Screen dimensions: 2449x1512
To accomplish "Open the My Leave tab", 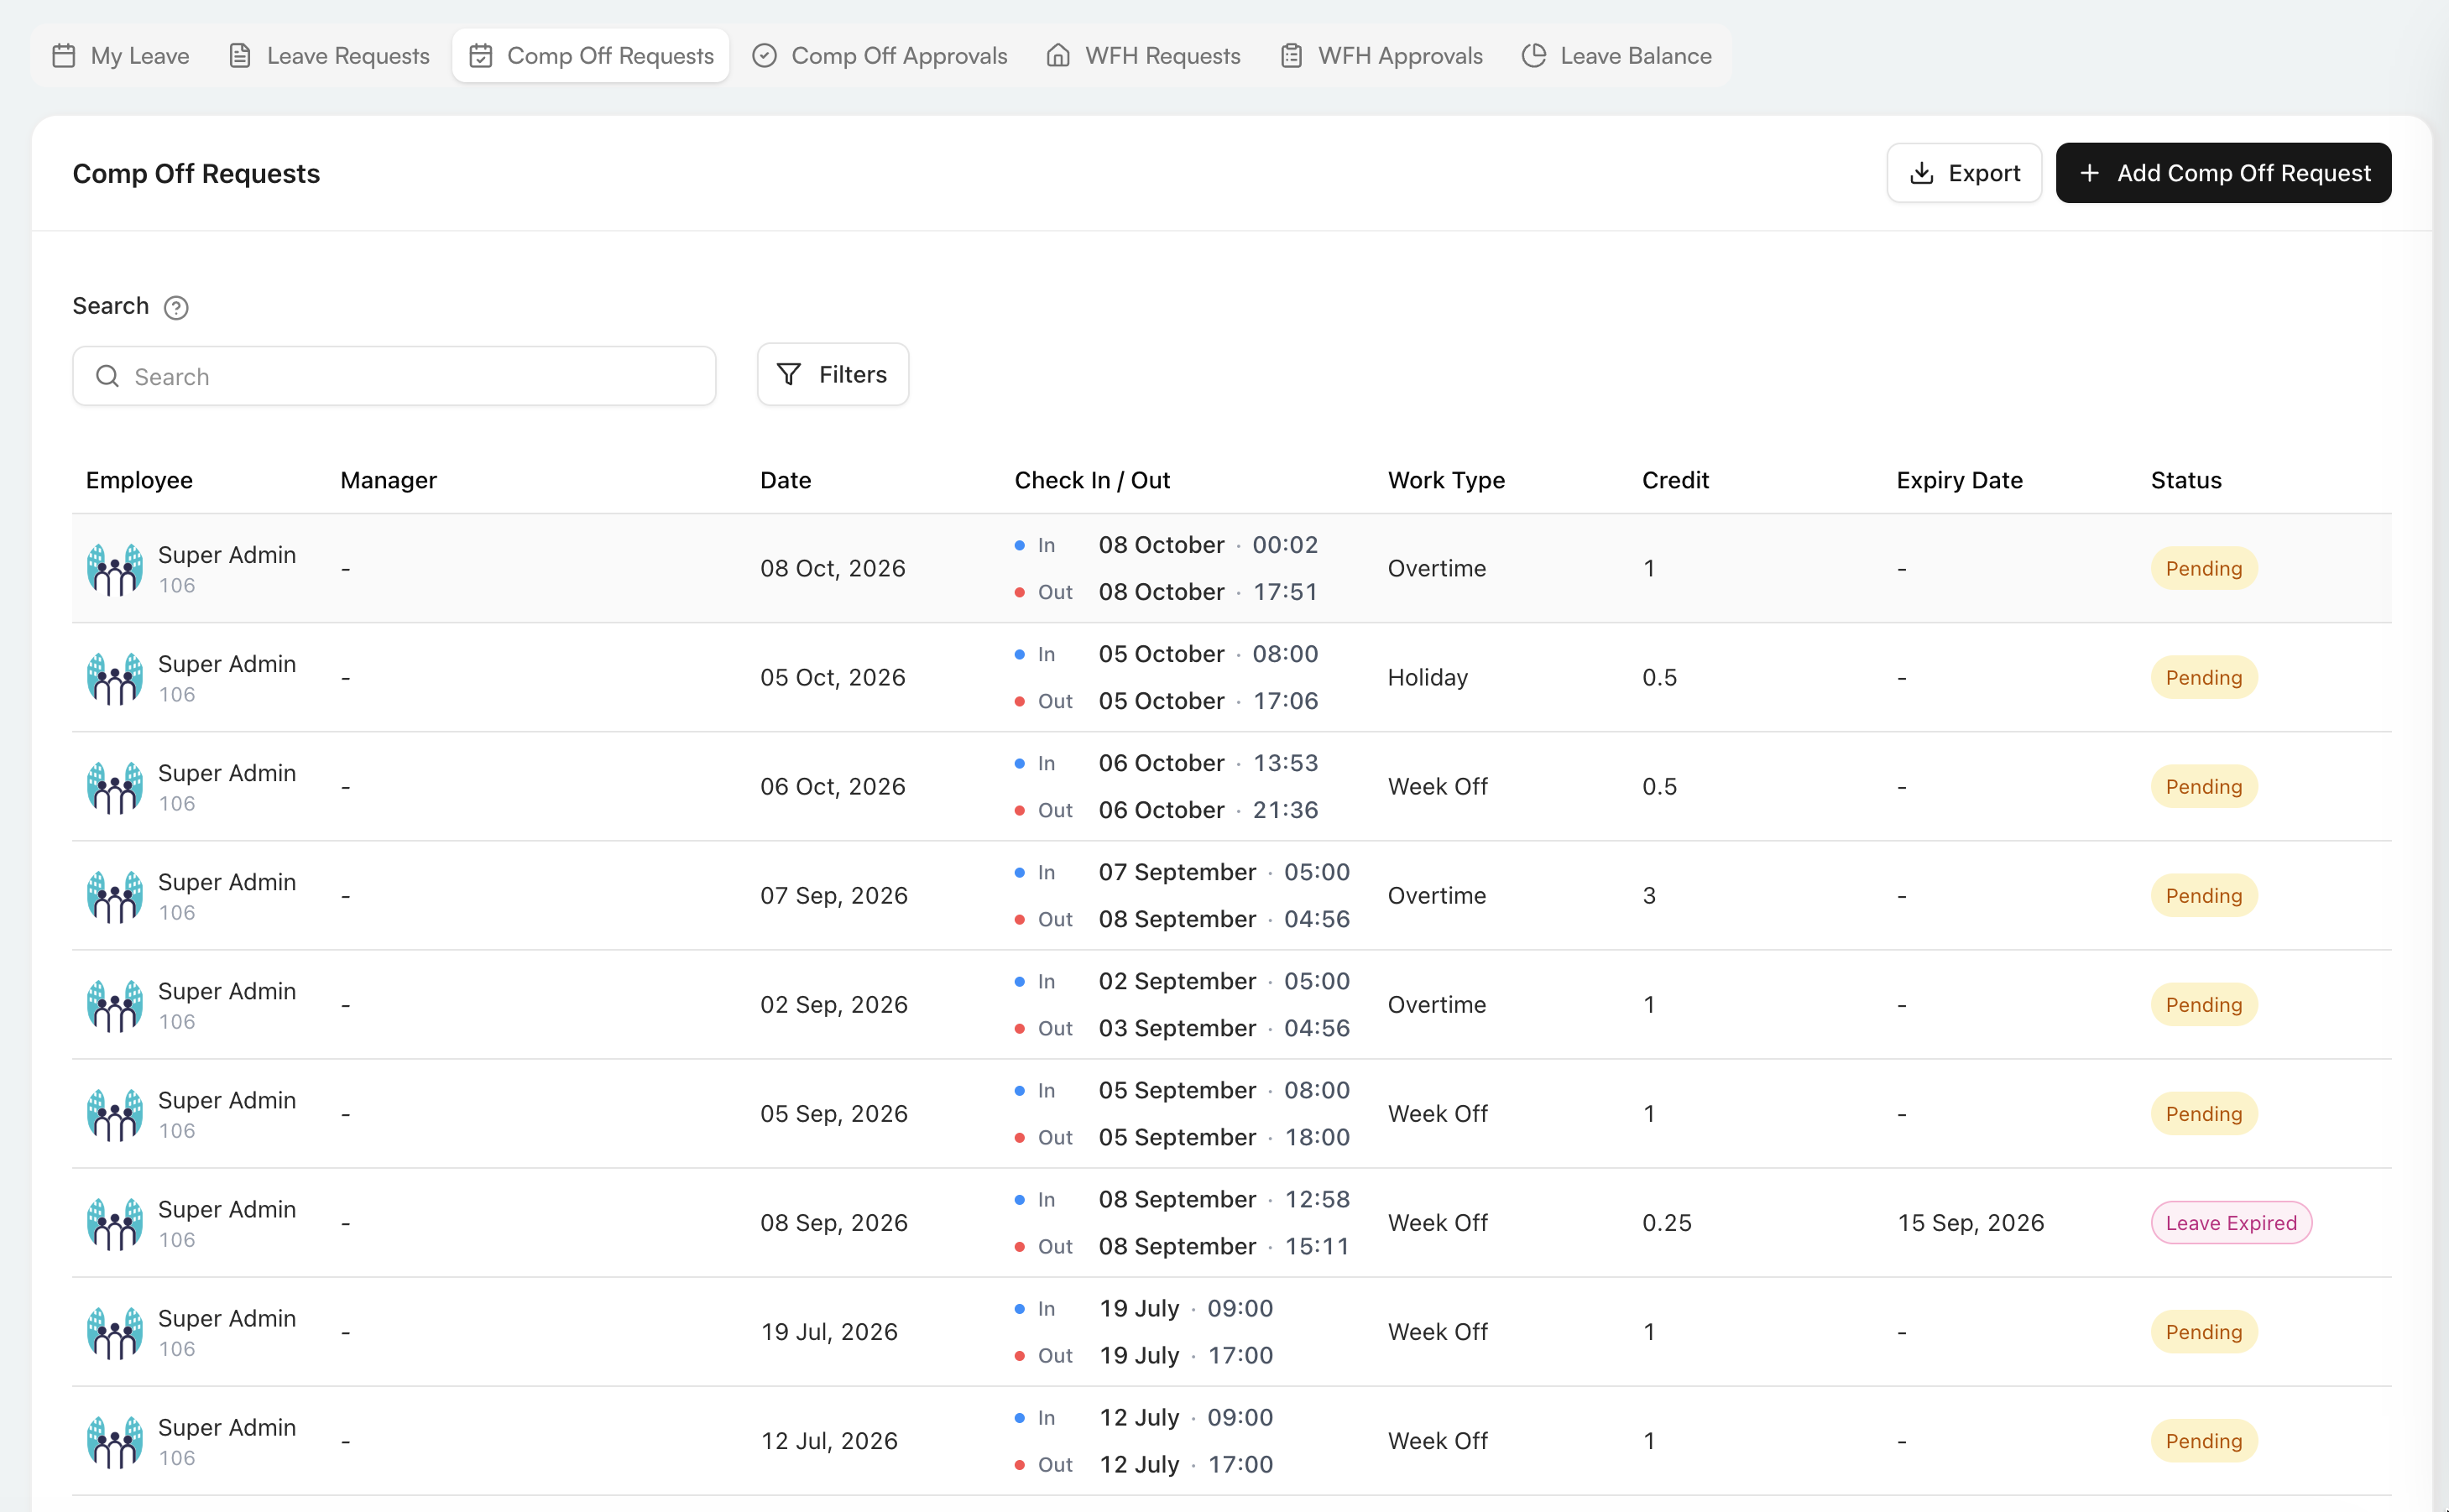I will [120, 56].
